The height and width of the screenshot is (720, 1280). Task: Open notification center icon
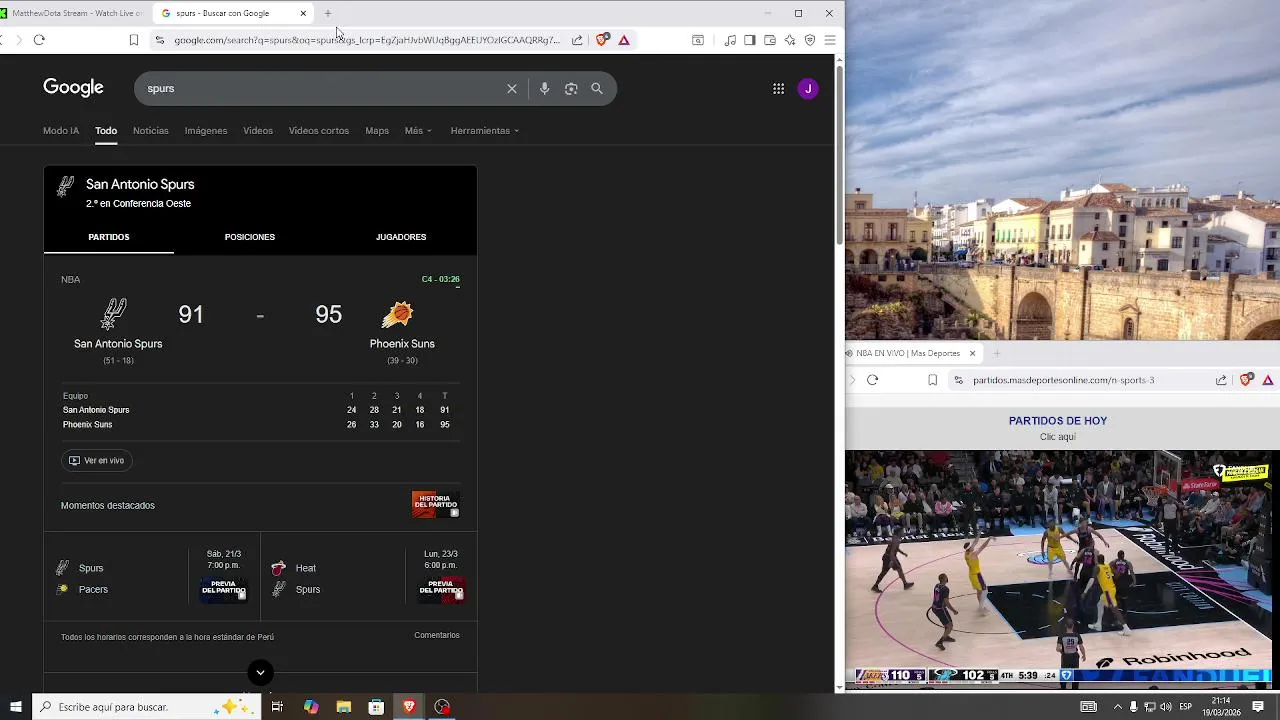(1258, 707)
